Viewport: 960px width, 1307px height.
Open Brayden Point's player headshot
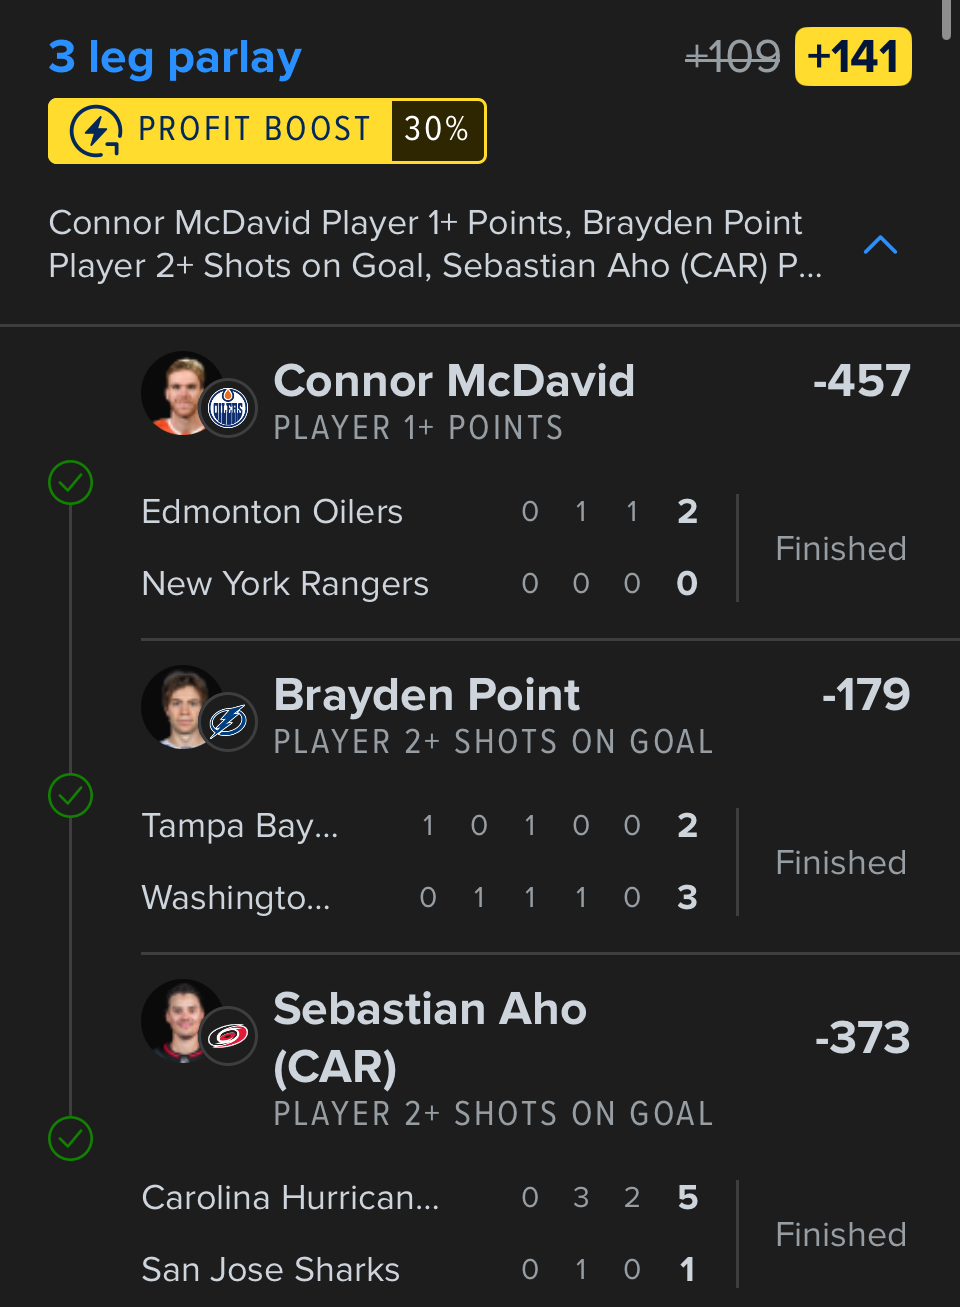pyautogui.click(x=180, y=706)
